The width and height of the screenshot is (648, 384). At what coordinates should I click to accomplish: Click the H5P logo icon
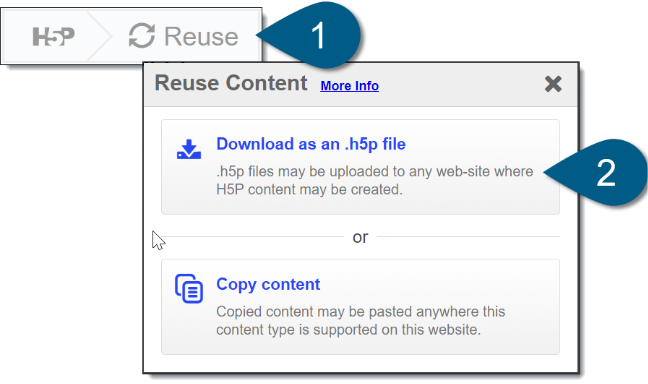(53, 36)
